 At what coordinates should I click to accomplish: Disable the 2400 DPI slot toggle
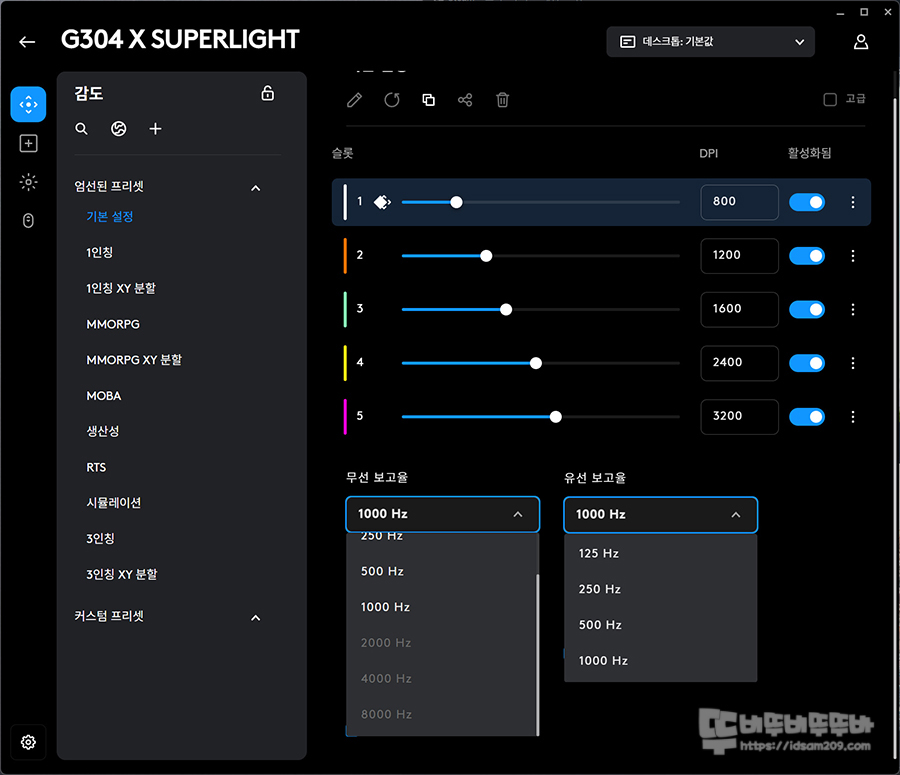[x=806, y=363]
